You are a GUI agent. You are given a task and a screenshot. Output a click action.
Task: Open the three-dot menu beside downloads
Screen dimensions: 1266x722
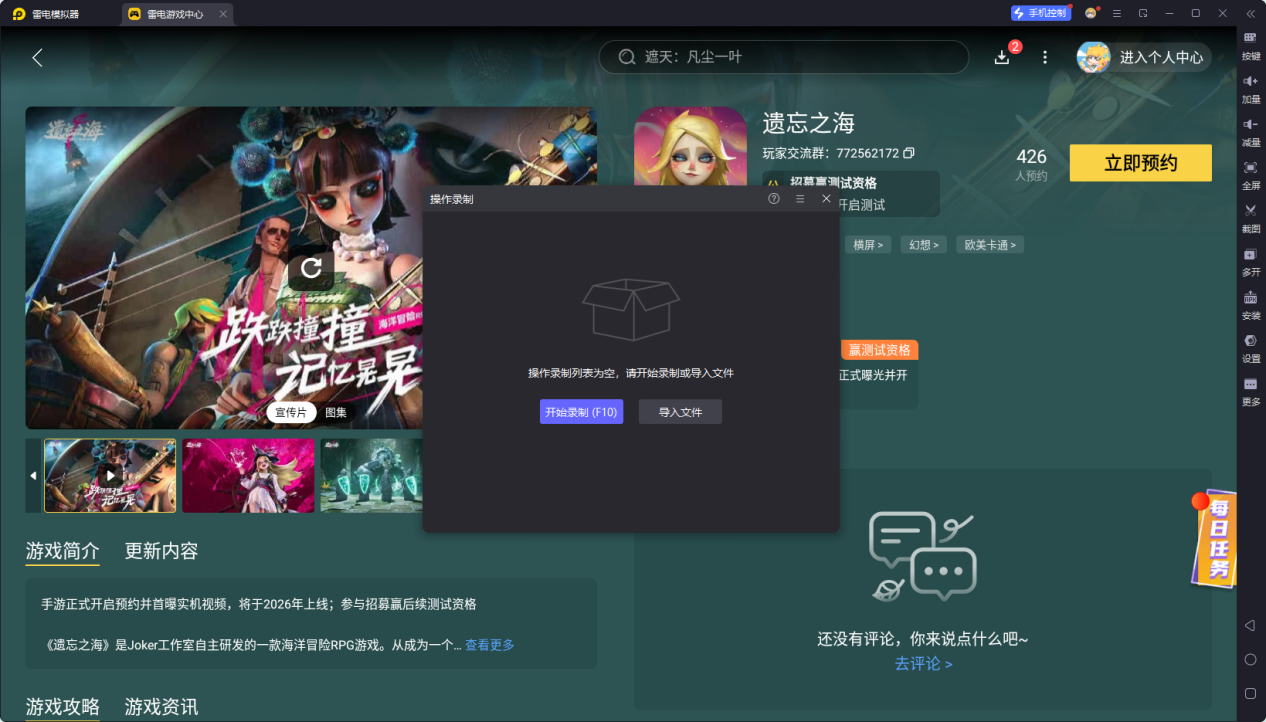click(x=1045, y=57)
